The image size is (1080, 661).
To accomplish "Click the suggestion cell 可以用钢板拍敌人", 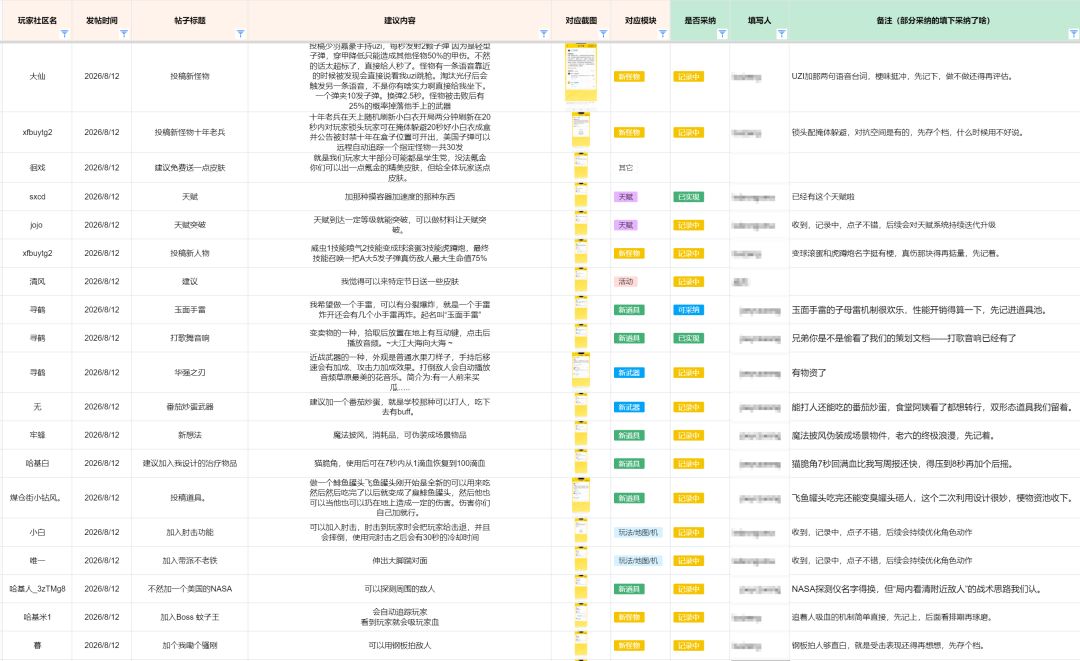I will pyautogui.click(x=399, y=645).
